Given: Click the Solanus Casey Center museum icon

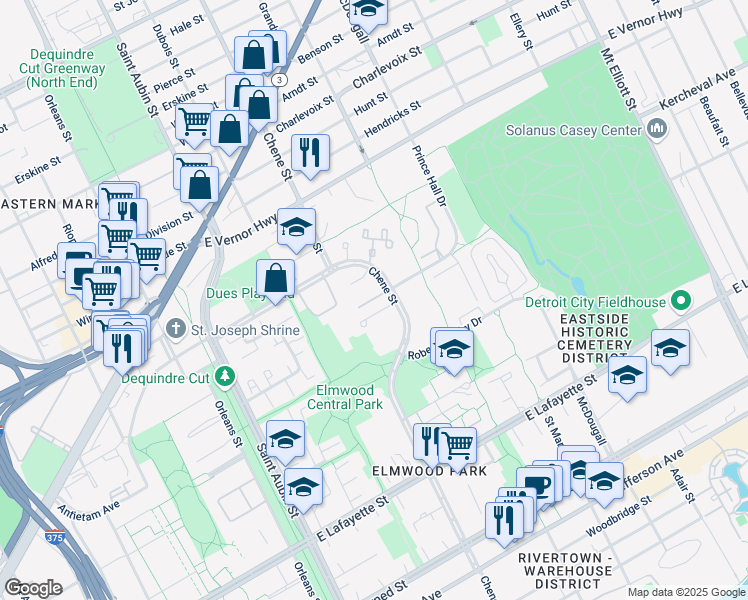Looking at the screenshot, I should pos(657,129).
